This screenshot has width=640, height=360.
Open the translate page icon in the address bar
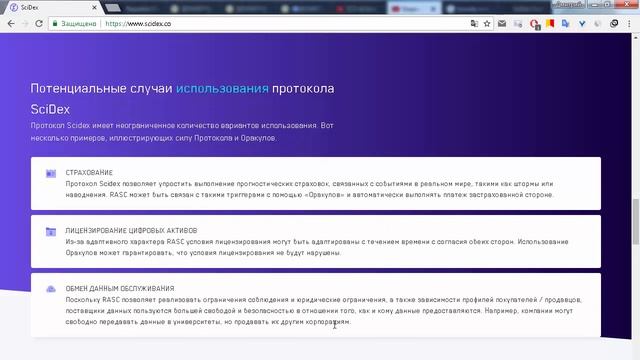(474, 24)
